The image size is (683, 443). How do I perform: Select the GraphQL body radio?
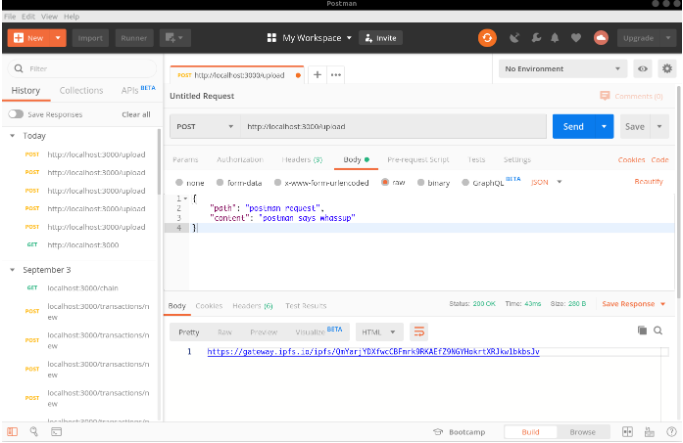(x=465, y=183)
